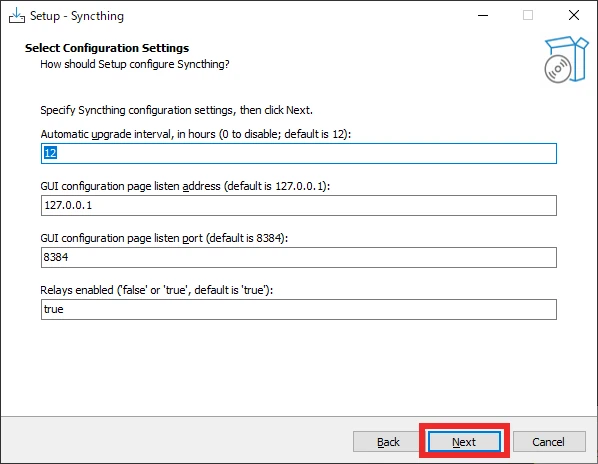Click the 'Setup - Syncthing' title bar text
This screenshot has height=464, width=598.
(x=77, y=16)
